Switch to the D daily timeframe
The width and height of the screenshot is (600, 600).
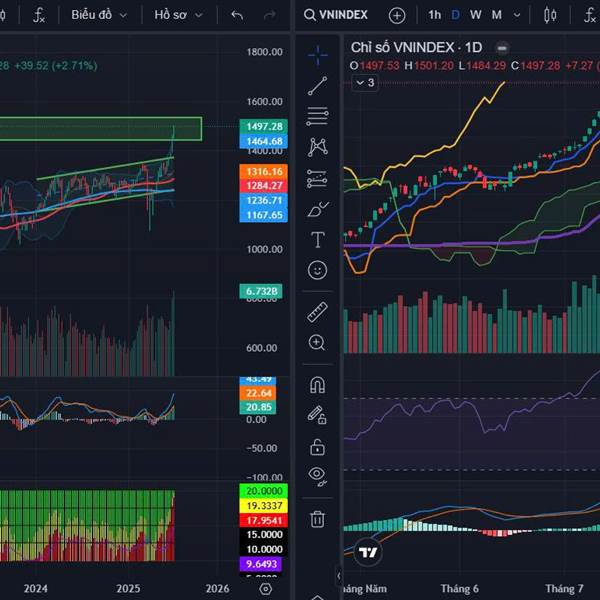coord(455,15)
